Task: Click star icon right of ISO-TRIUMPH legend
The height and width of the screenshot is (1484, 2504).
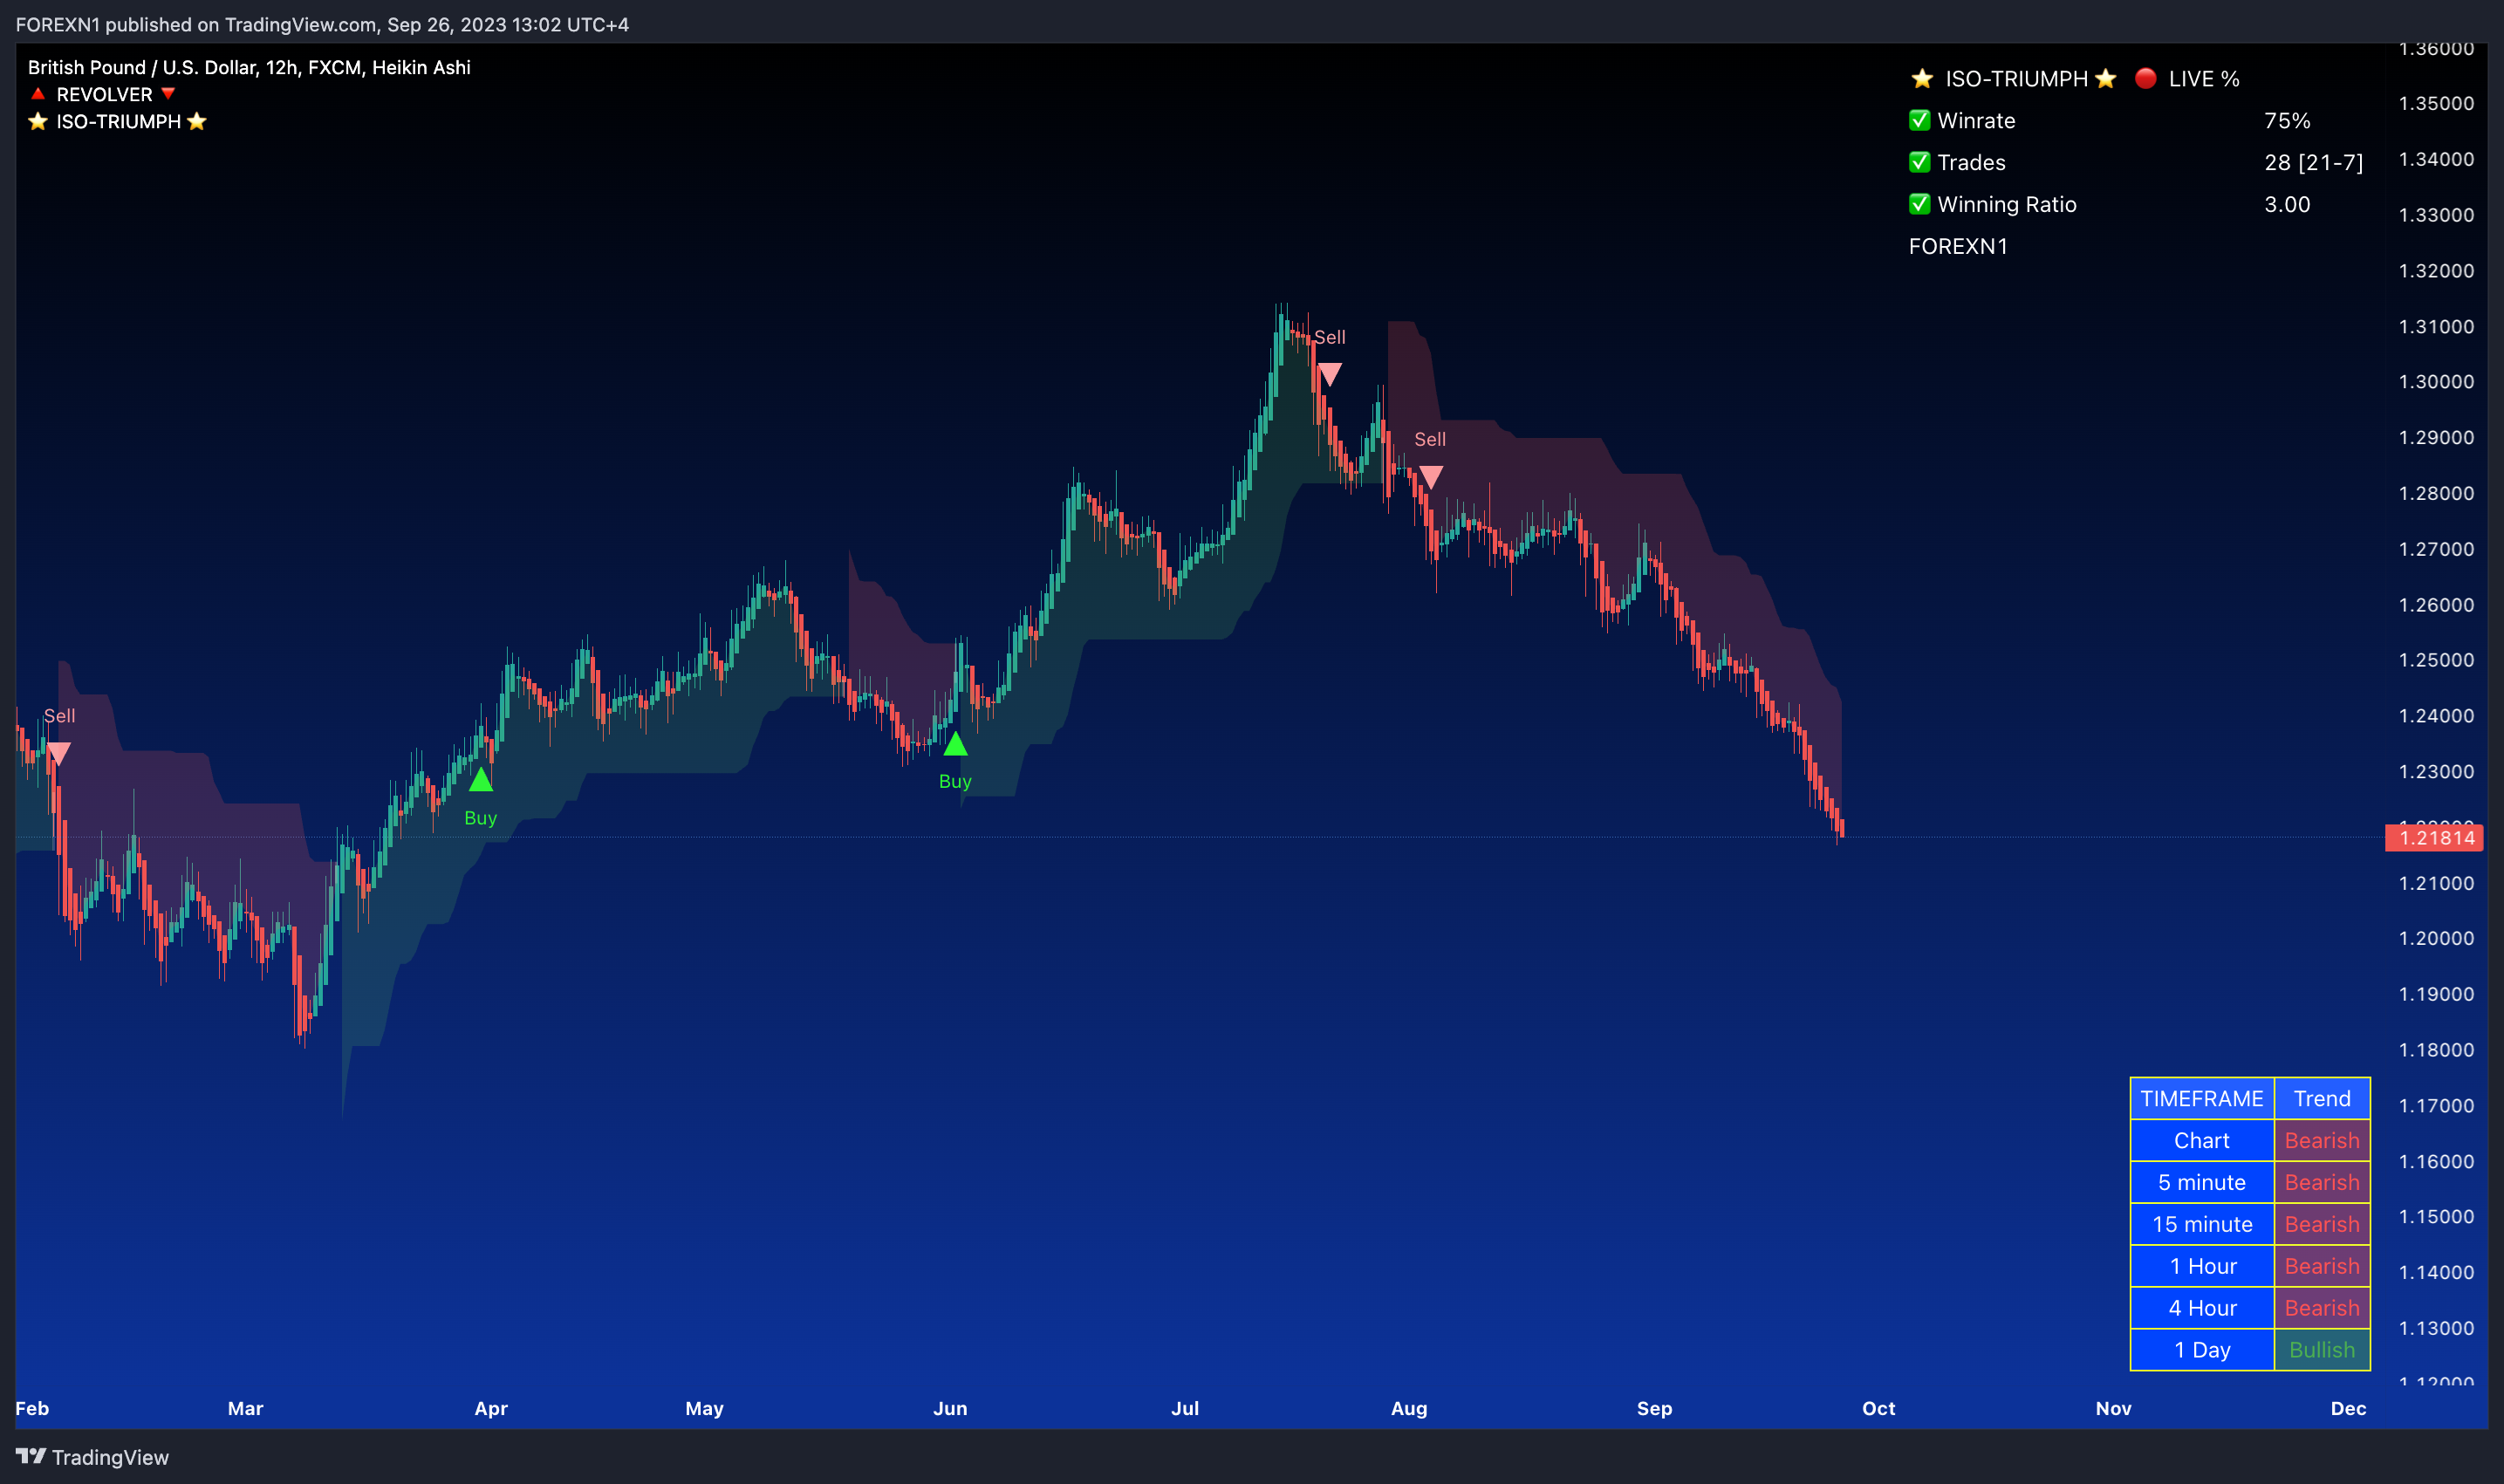Action: click(197, 121)
